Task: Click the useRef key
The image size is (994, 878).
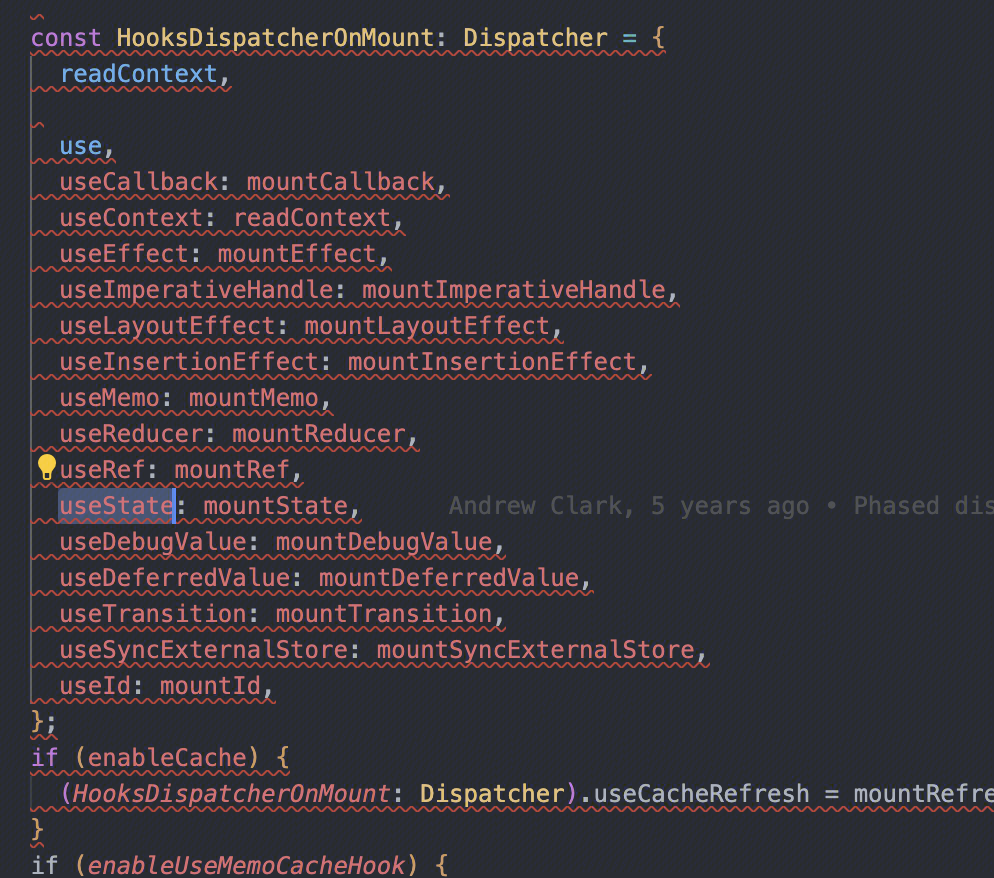Action: click(x=102, y=470)
